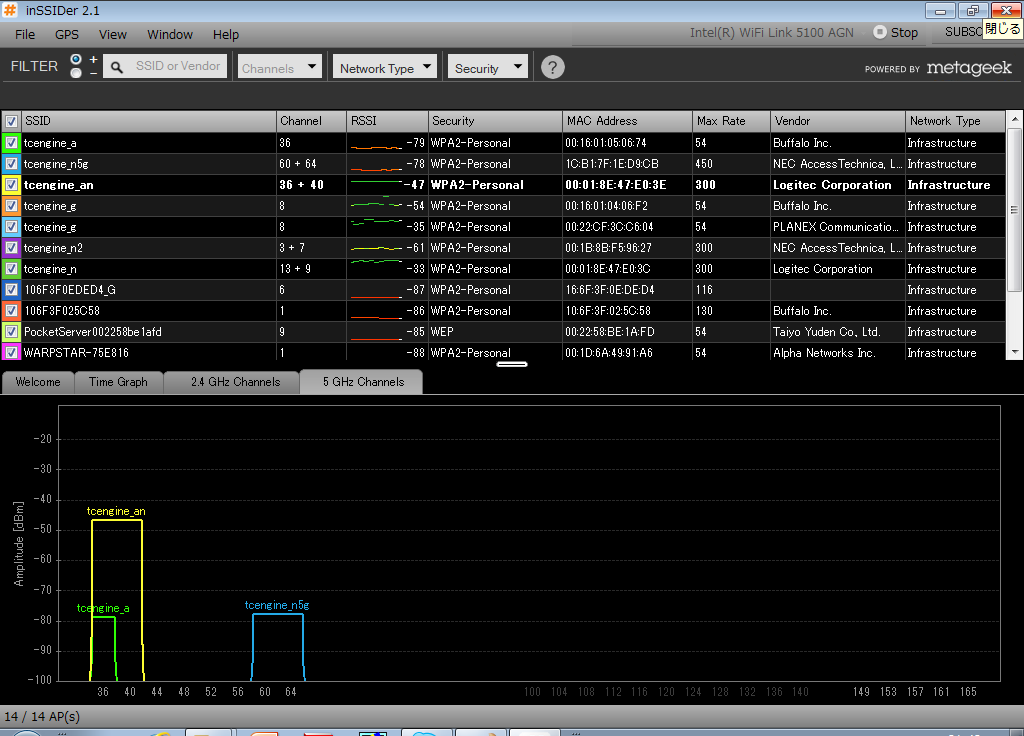
Task: Click the yellow tcengine_an label in the graph
Action: [x=116, y=511]
